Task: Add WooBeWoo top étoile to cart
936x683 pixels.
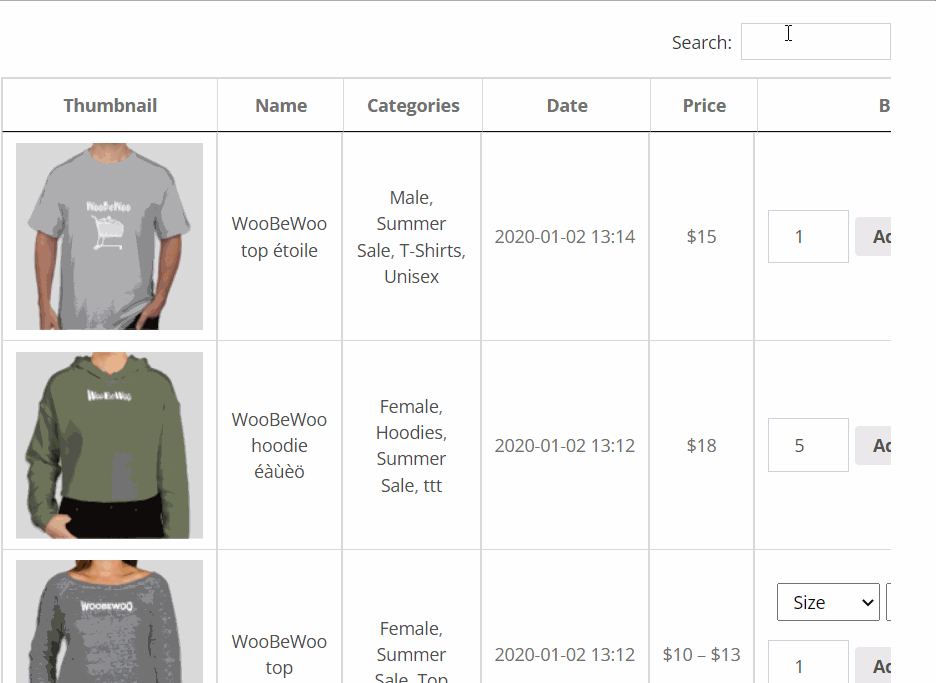Action: (x=873, y=236)
